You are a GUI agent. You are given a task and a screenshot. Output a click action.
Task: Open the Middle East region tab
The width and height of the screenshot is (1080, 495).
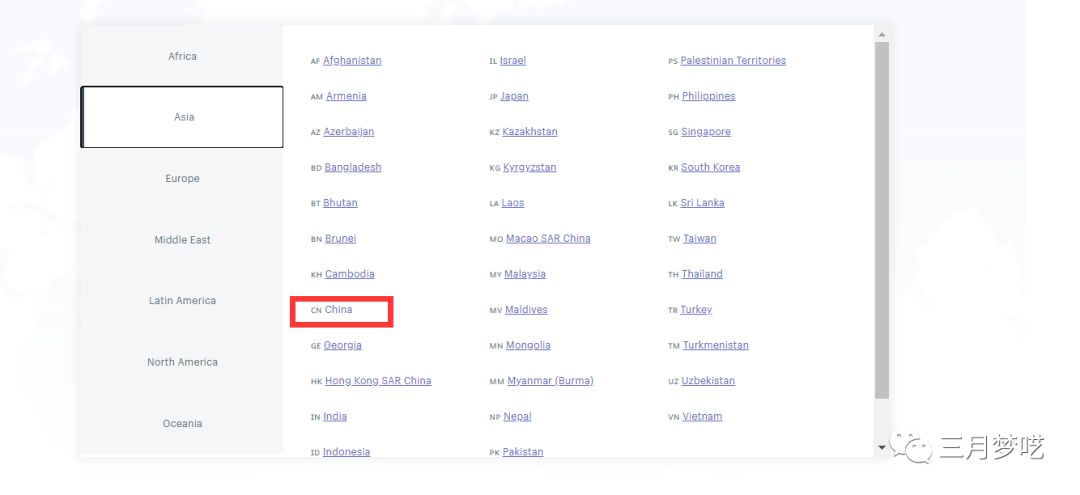[x=182, y=240]
